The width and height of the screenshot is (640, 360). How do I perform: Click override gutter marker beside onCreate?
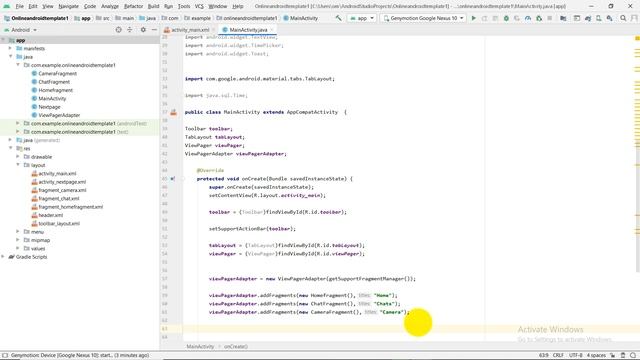pyautogui.click(x=173, y=179)
